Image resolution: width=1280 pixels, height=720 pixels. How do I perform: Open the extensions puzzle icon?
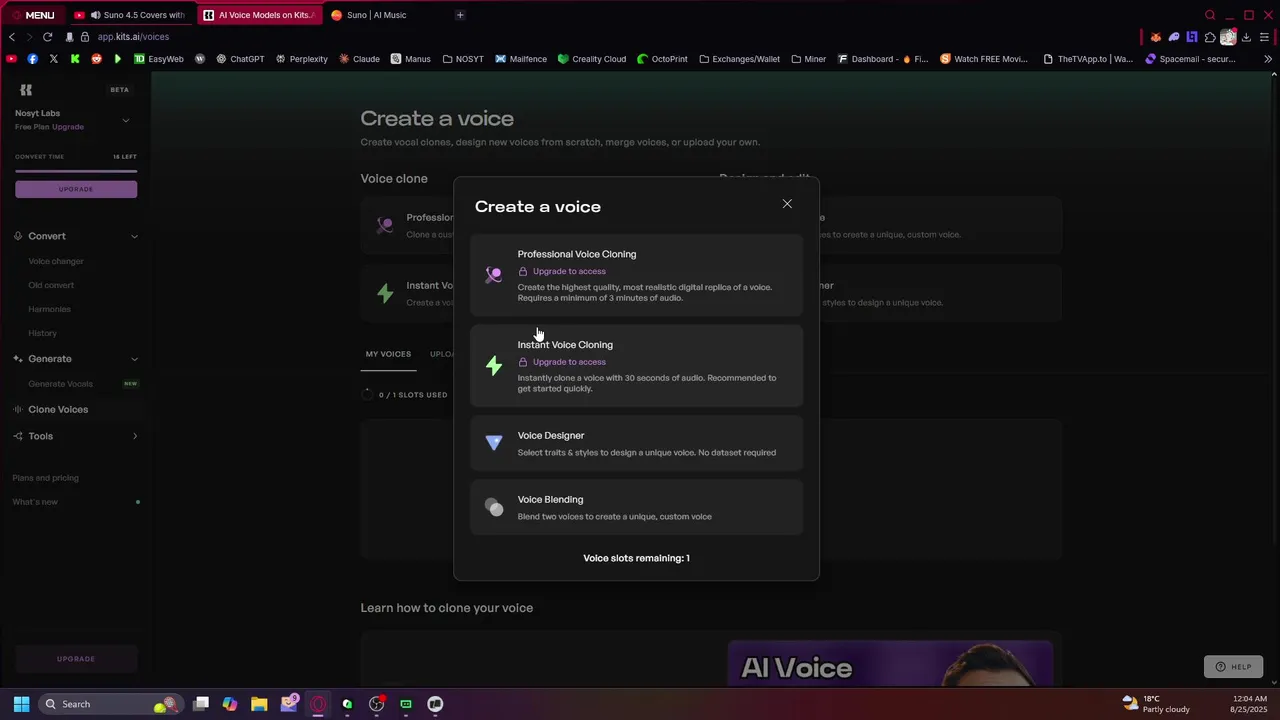point(1210,37)
